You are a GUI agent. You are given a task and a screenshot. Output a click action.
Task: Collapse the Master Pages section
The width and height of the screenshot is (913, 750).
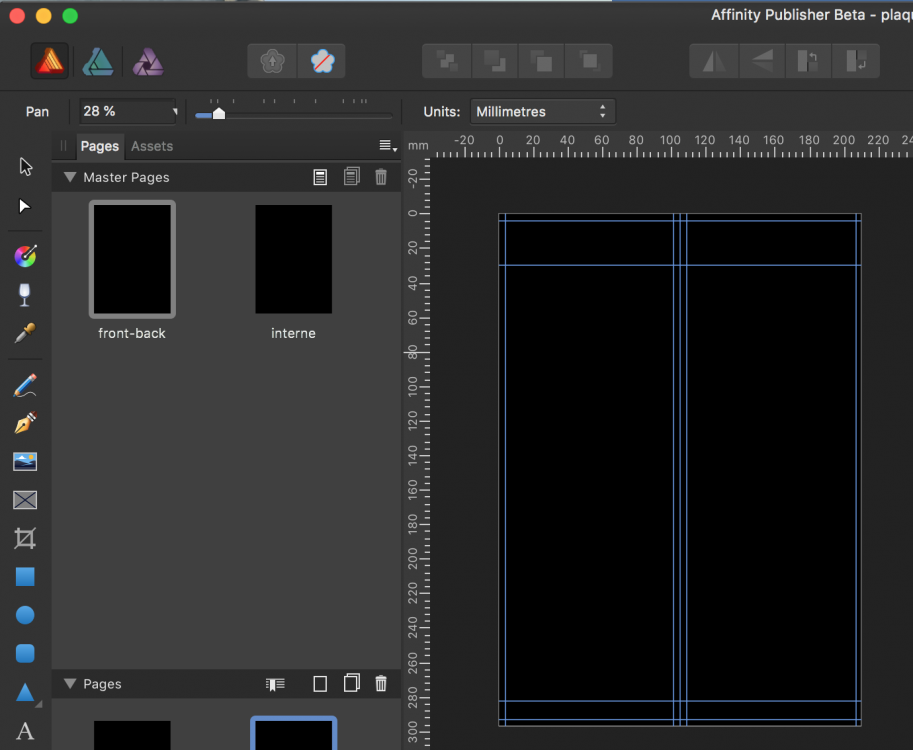point(70,177)
